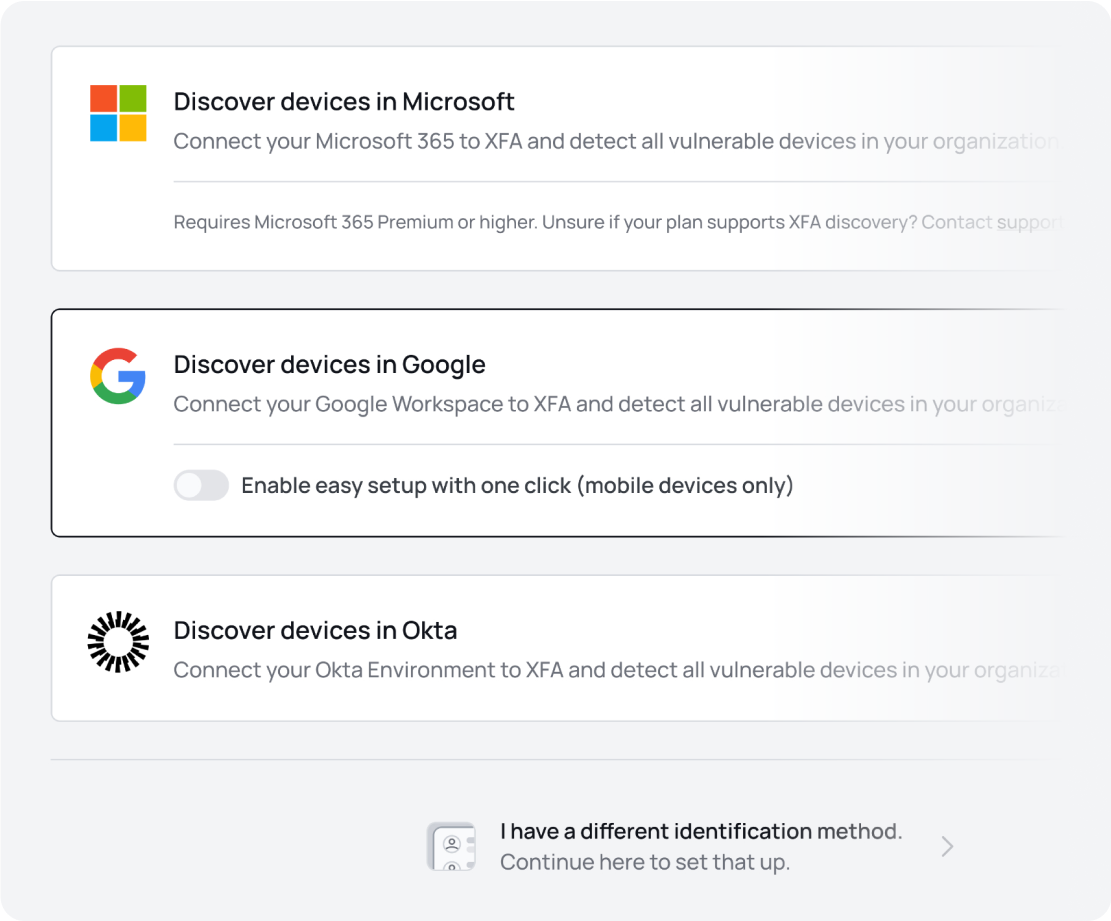
Task: Click 'I have a different identification method' text
Action: (700, 831)
